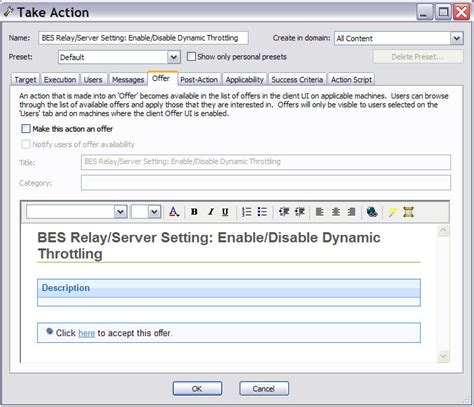Open the Messages tab
The image size is (474, 407).
(128, 80)
